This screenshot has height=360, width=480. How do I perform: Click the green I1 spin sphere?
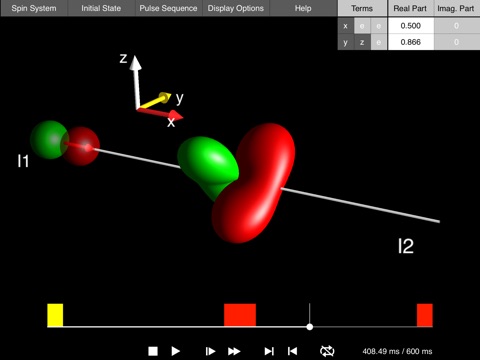[48, 140]
